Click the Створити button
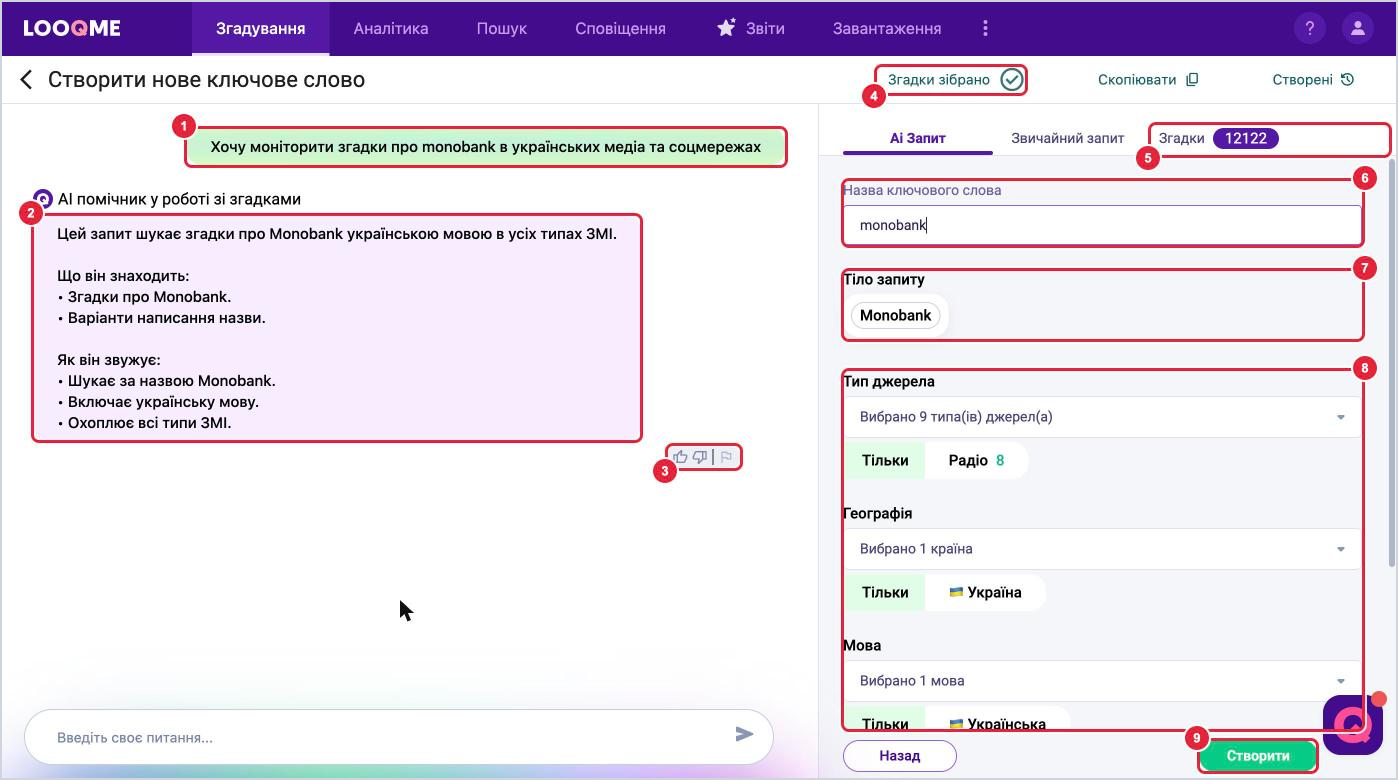Viewport: 1398px width, 780px height. pos(1258,756)
